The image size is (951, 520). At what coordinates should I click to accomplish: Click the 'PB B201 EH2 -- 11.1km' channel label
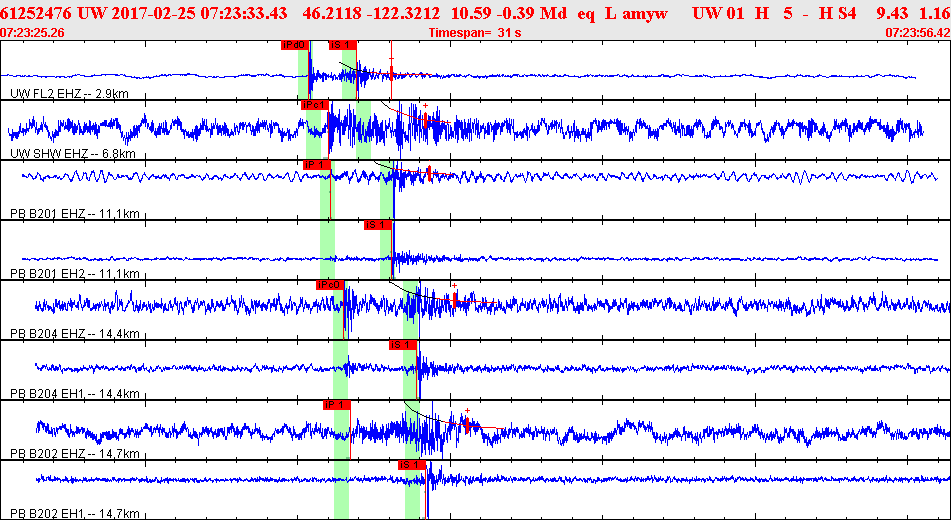click(75, 274)
